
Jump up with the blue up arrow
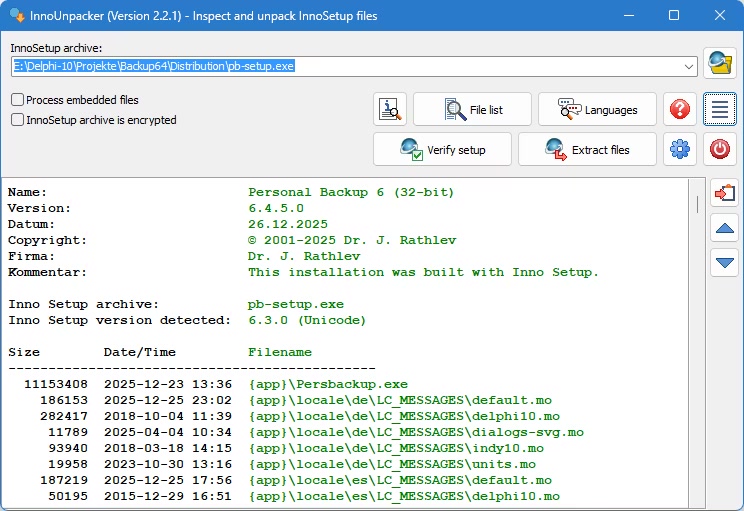(724, 228)
